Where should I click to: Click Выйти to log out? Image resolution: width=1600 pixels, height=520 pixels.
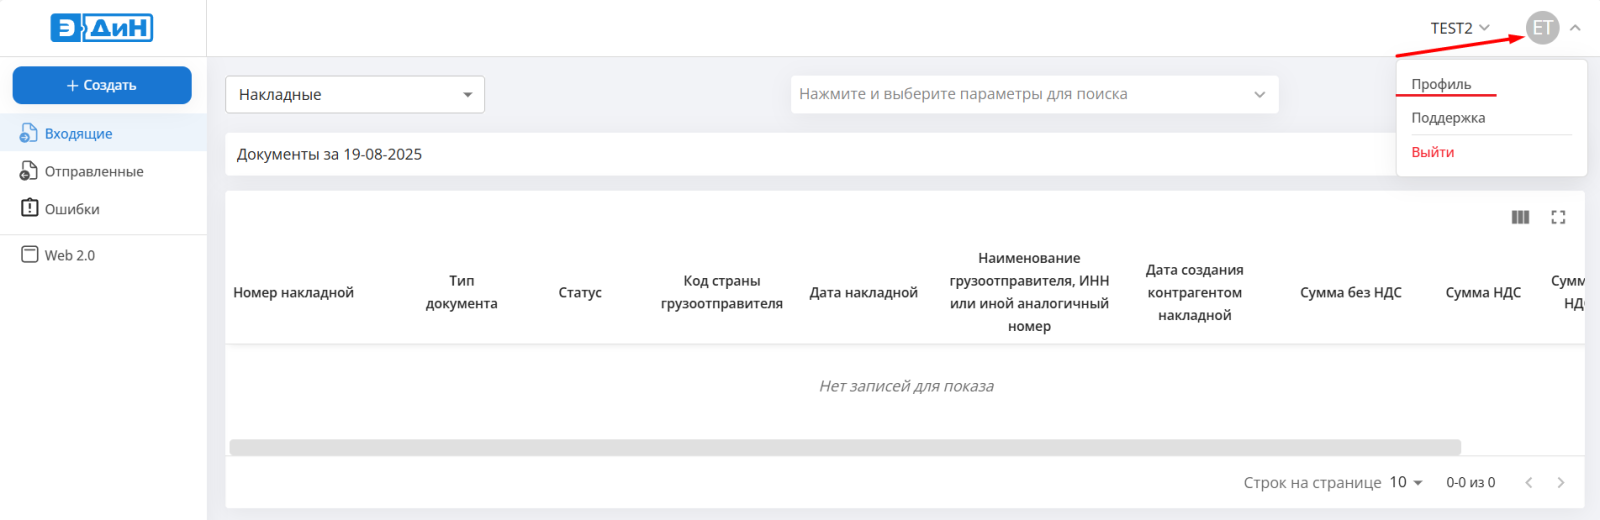tap(1432, 152)
